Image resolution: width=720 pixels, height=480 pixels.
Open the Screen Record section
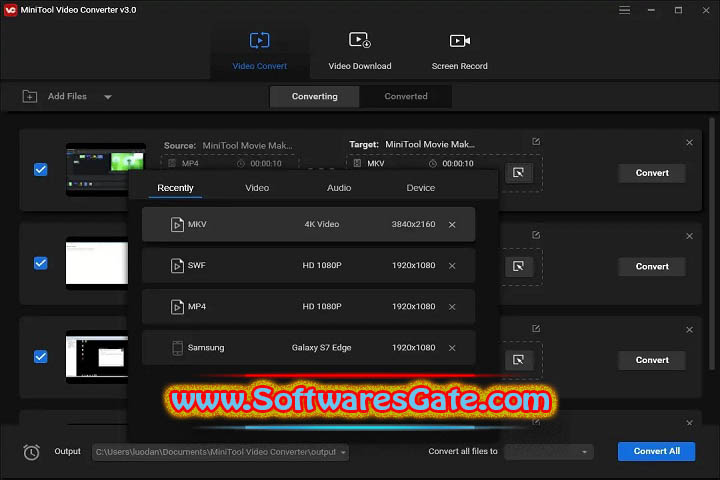(x=459, y=51)
